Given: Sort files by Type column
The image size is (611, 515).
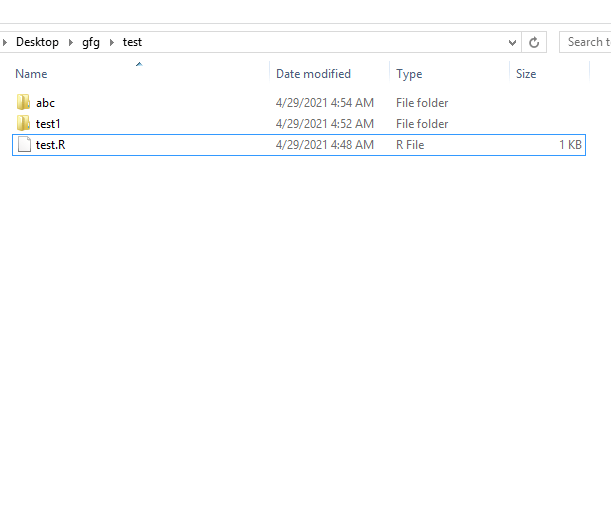Looking at the screenshot, I should click(x=409, y=74).
